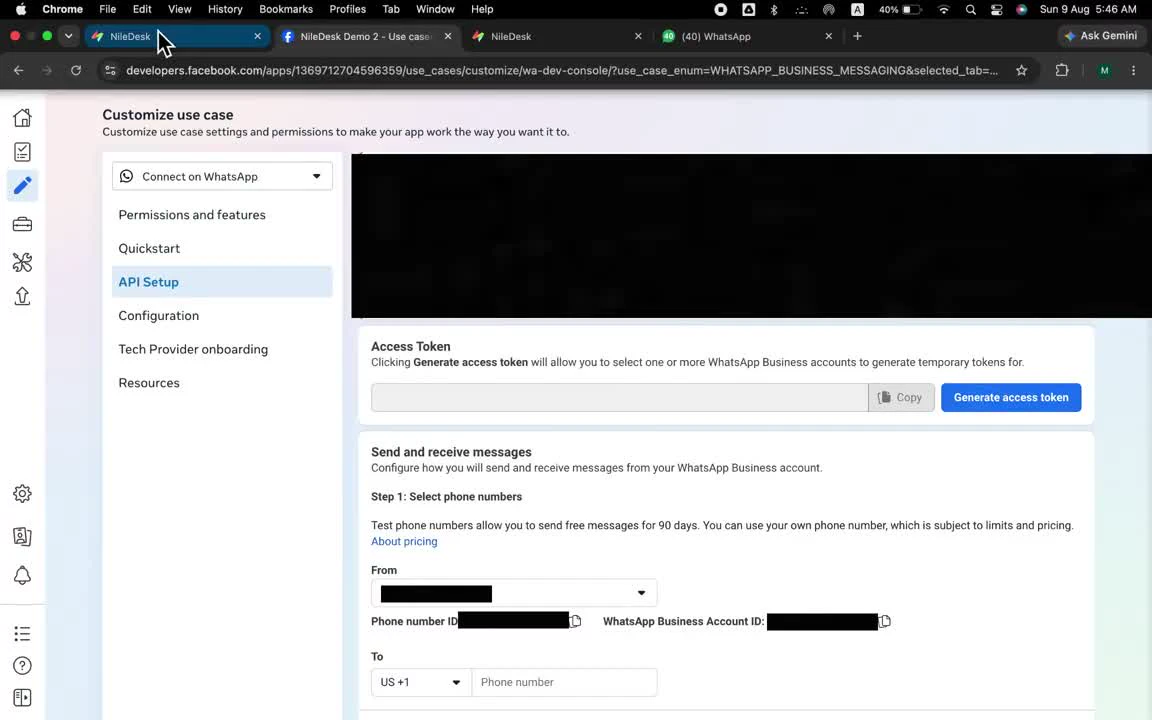The width and height of the screenshot is (1152, 720).
Task: Open the Profiles menu in menu bar
Action: (x=348, y=10)
